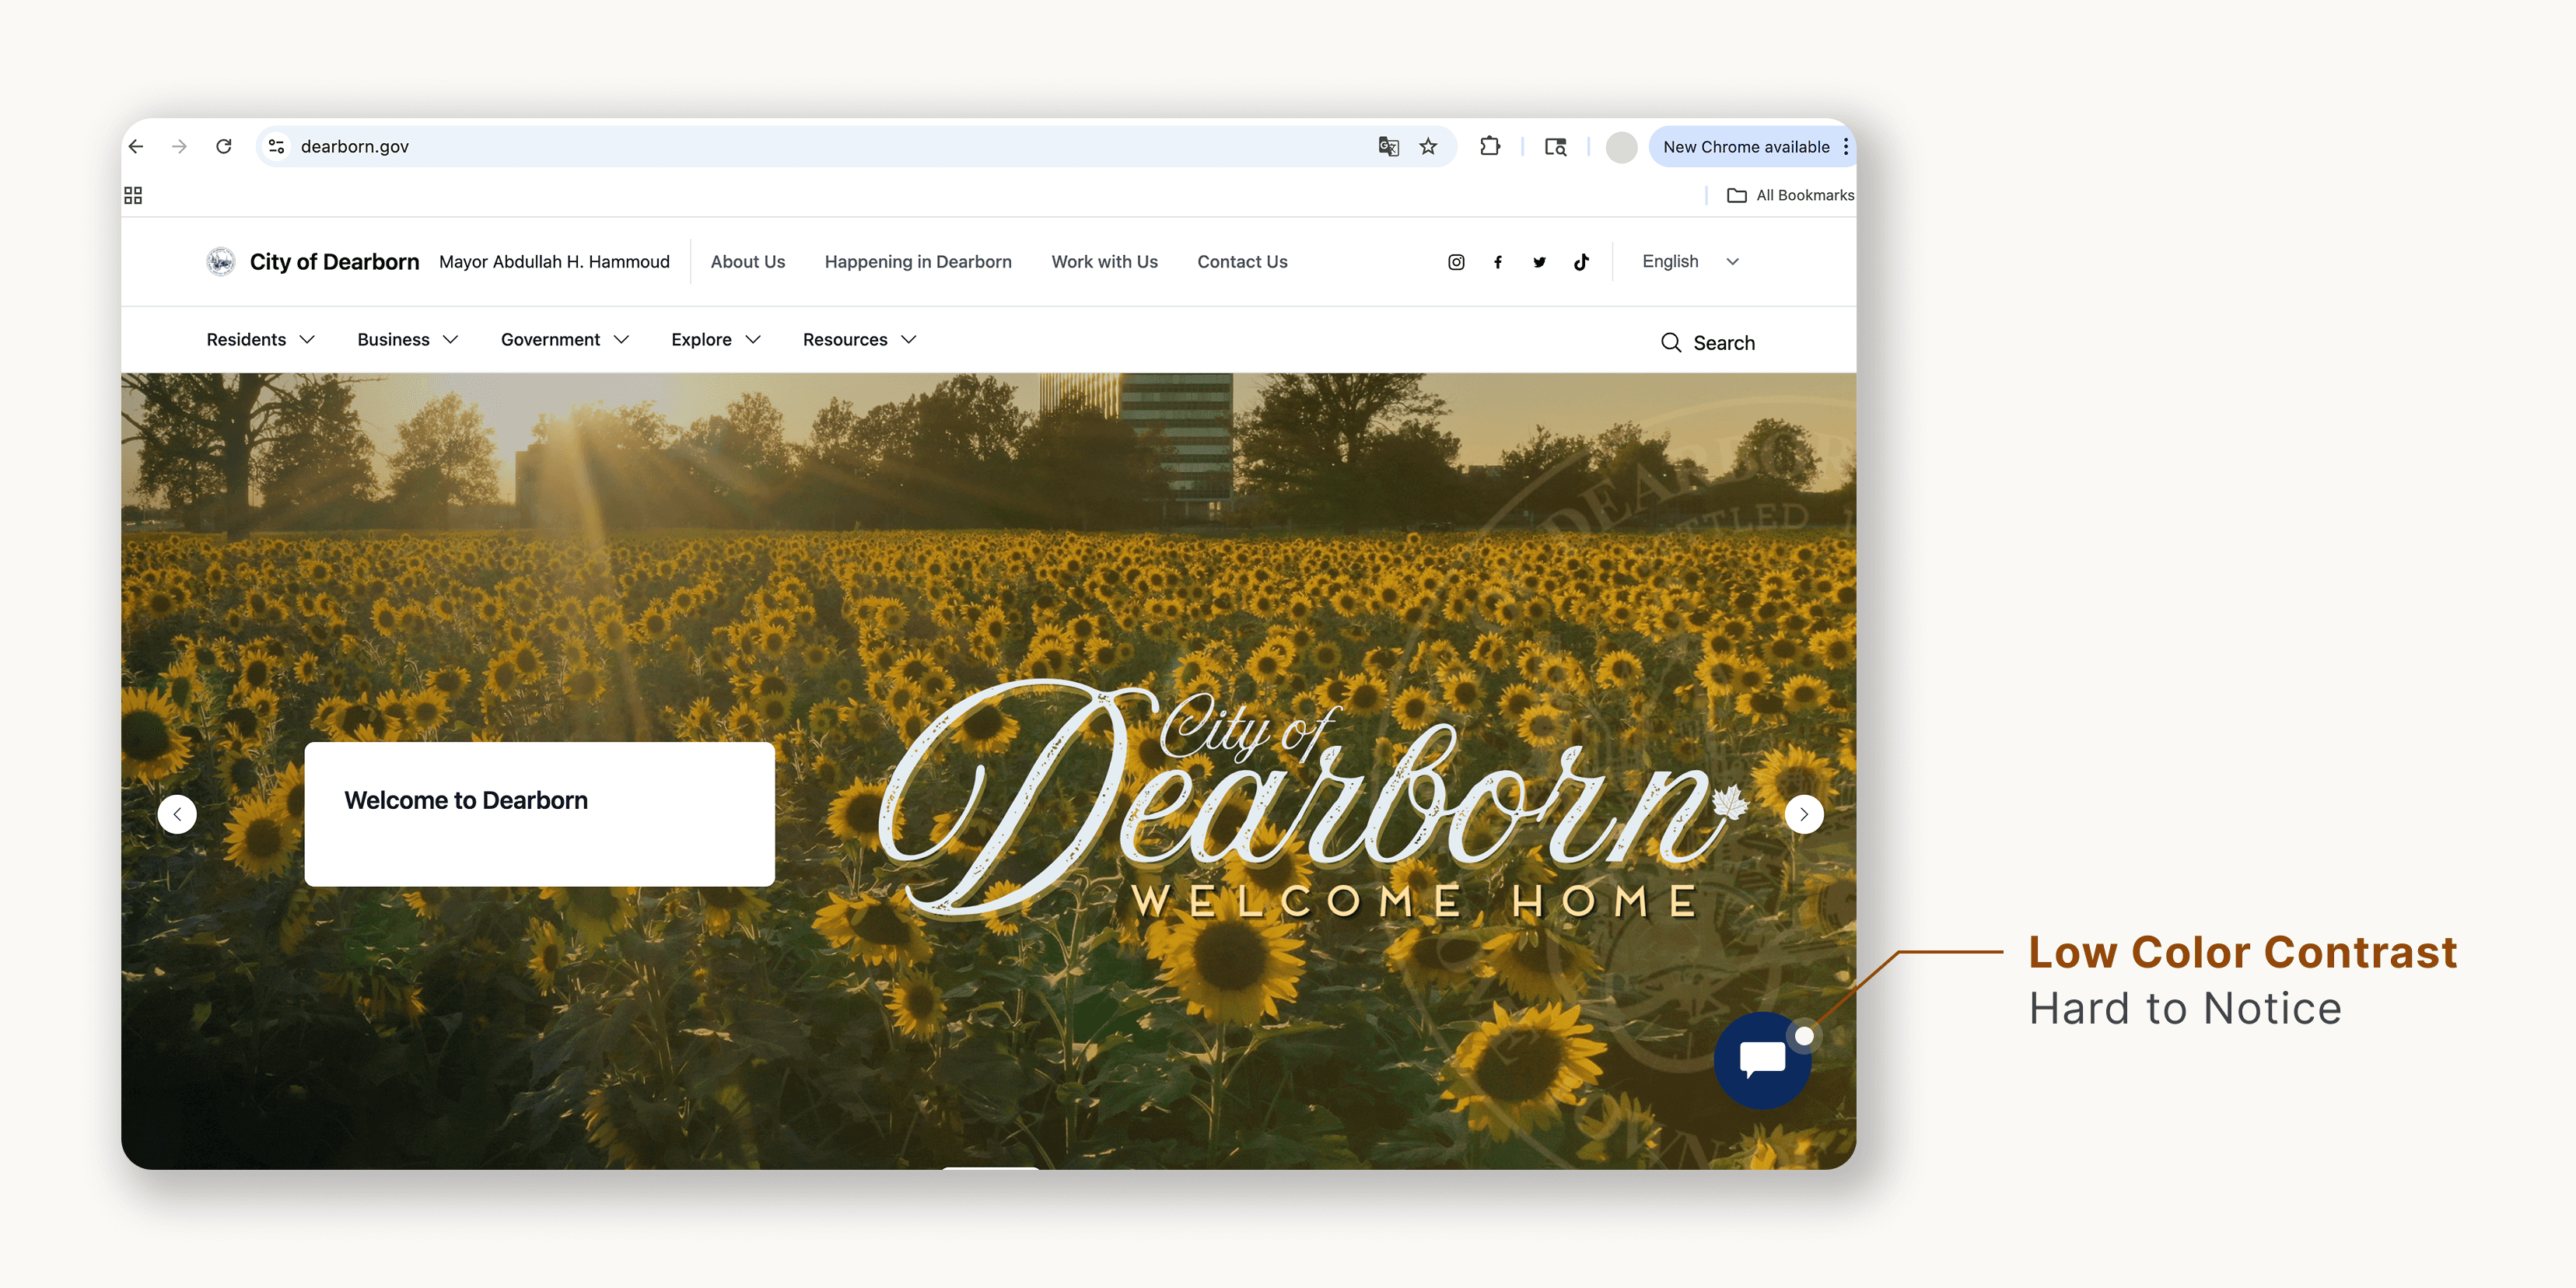This screenshot has height=1288, width=2576.
Task: Open the Facebook social icon
Action: pos(1497,262)
